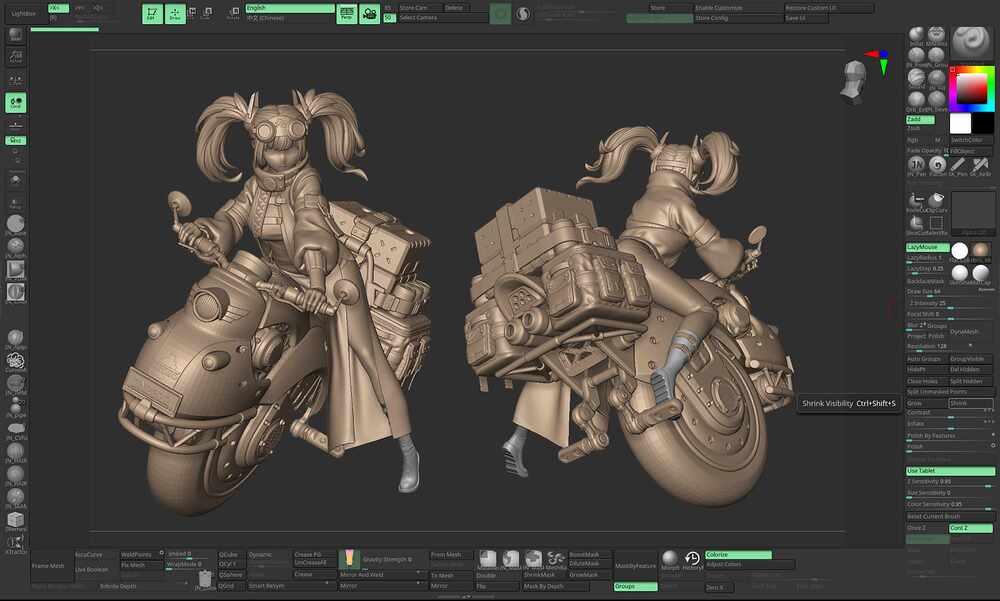
Task: Select the Draw mode icon
Action: click(175, 13)
